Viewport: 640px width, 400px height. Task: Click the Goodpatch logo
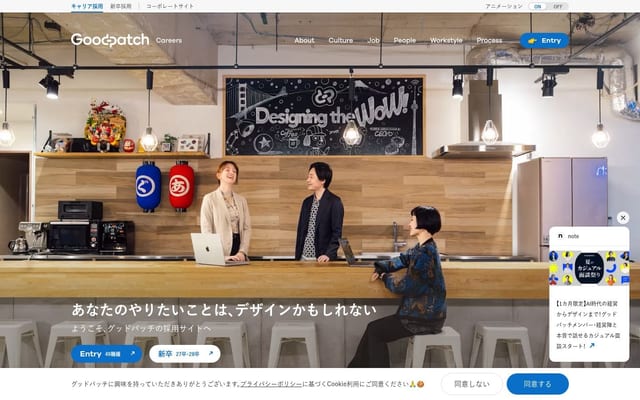(110, 40)
